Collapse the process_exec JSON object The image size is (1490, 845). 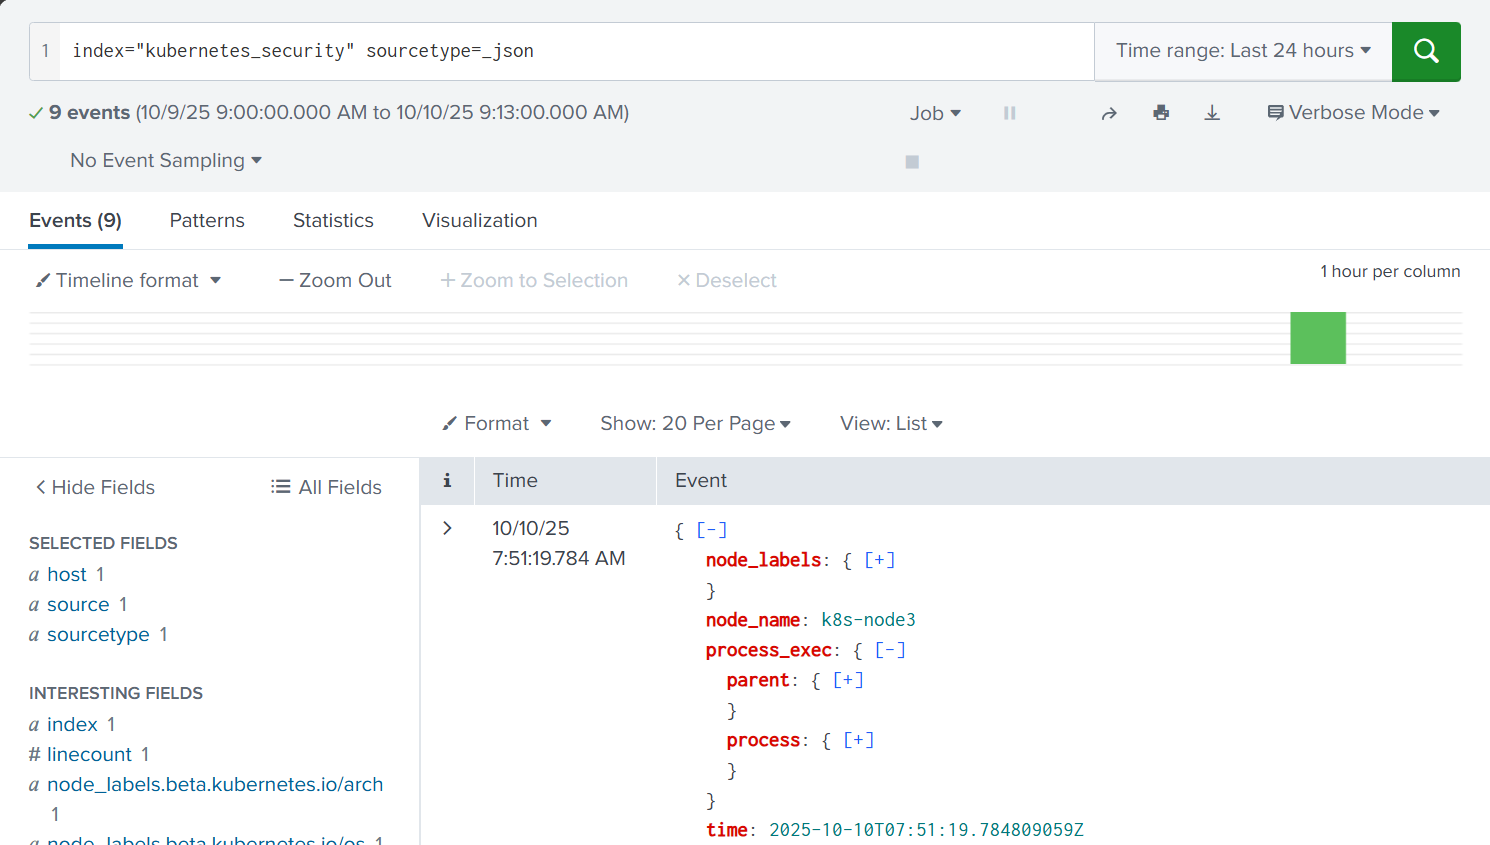pos(888,649)
